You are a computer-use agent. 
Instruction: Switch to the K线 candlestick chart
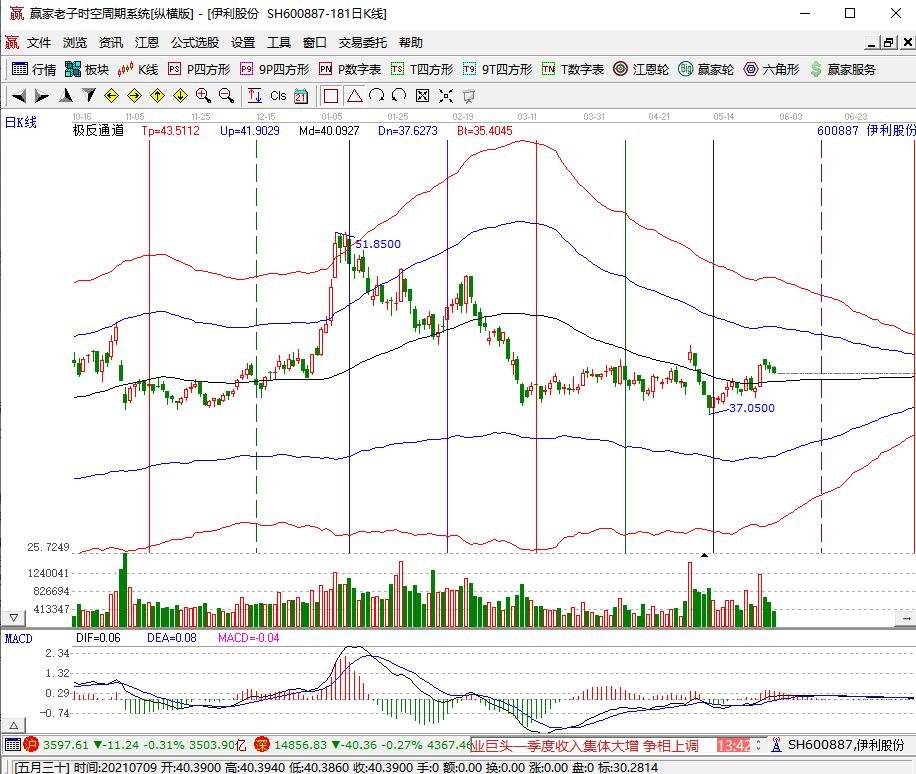coord(138,70)
